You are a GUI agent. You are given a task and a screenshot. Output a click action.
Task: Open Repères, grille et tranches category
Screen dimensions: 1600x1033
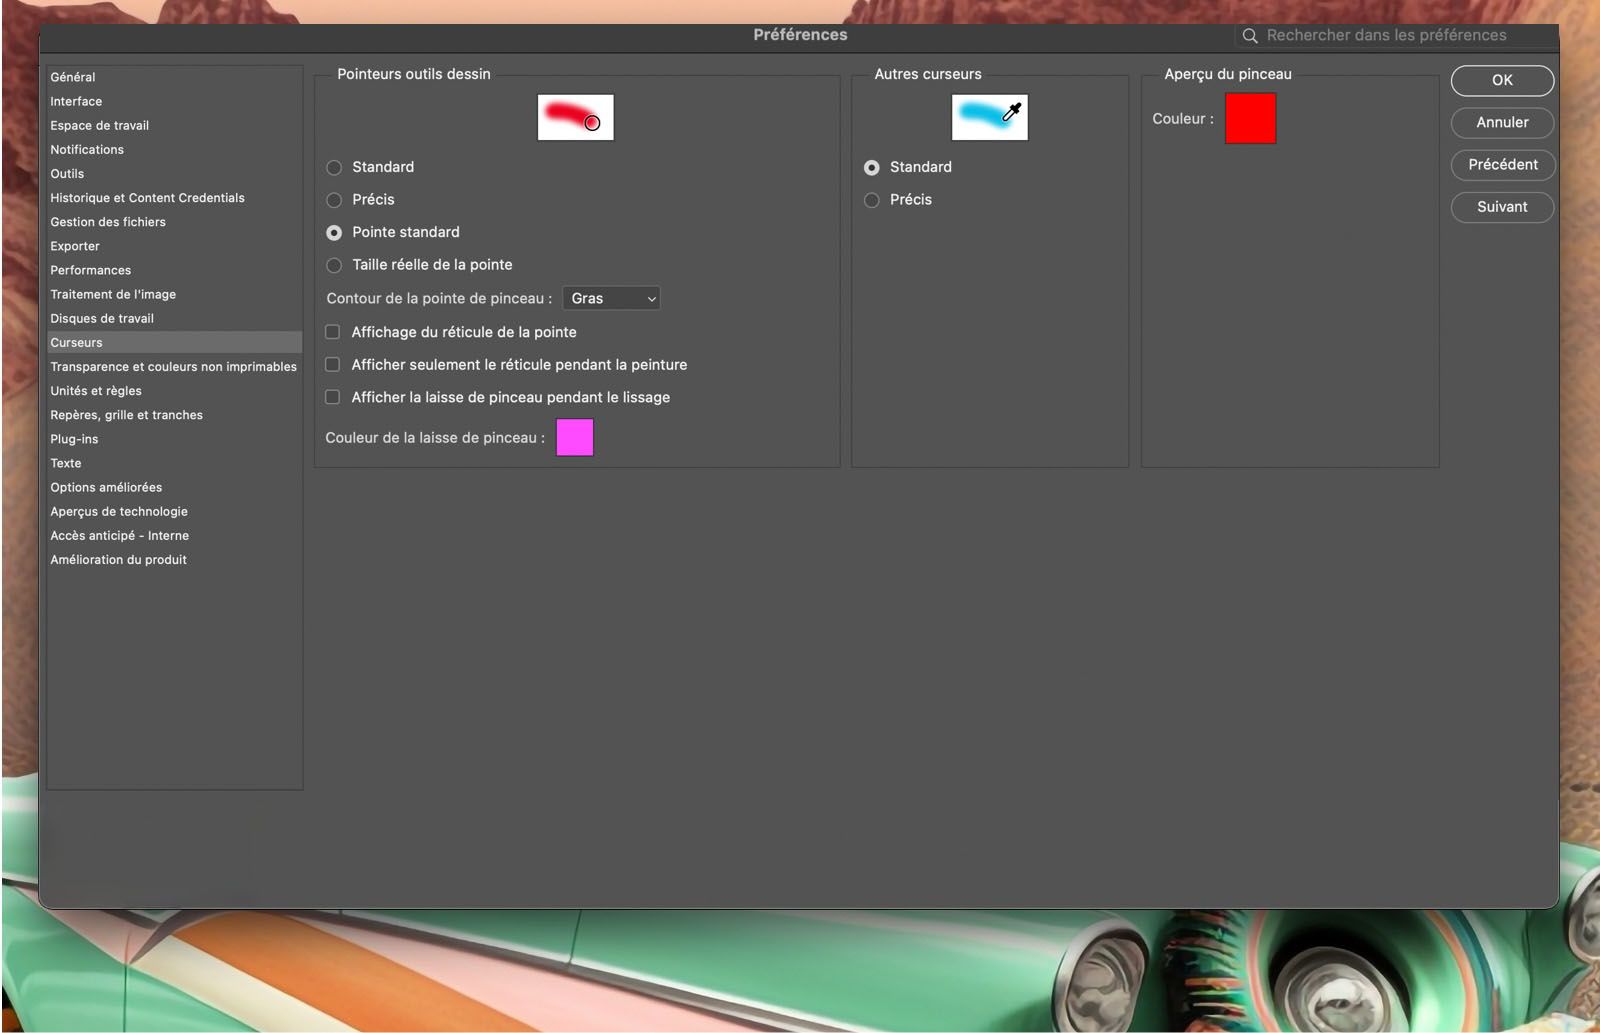point(175,415)
